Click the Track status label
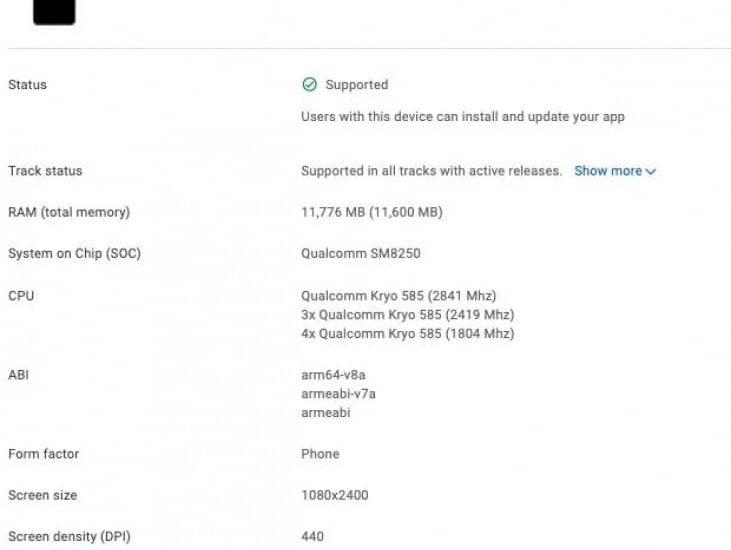731x550 pixels. coord(45,171)
